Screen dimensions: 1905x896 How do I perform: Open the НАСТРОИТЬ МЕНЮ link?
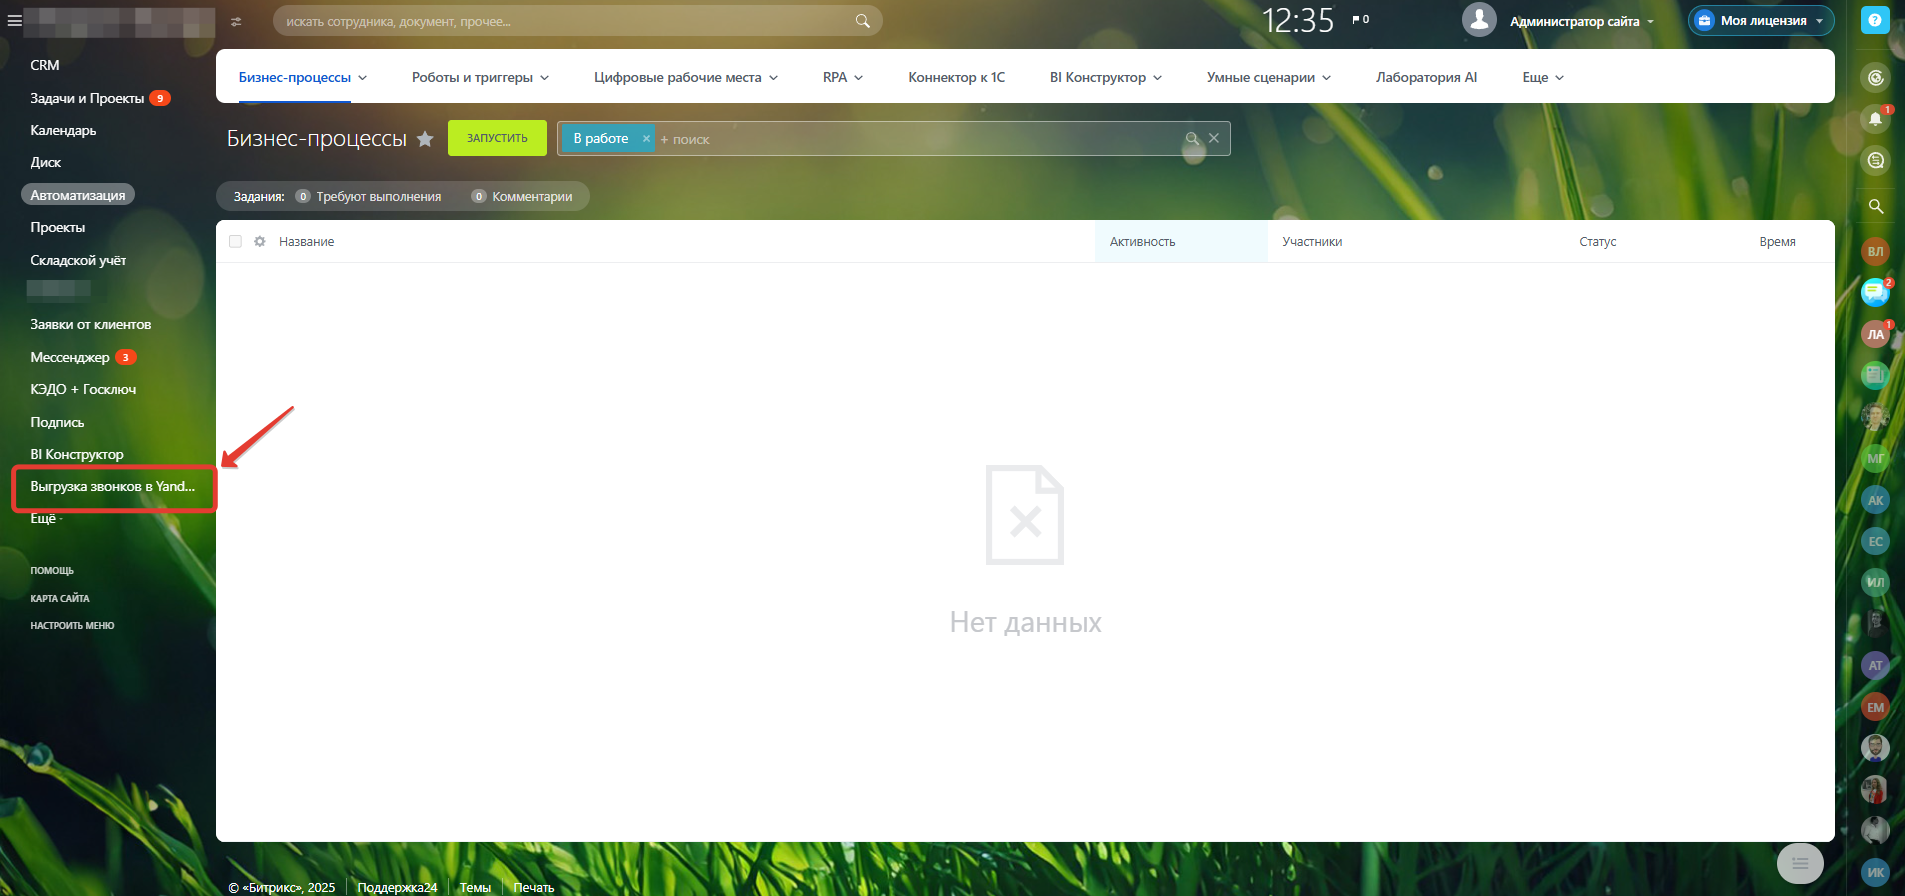72,625
